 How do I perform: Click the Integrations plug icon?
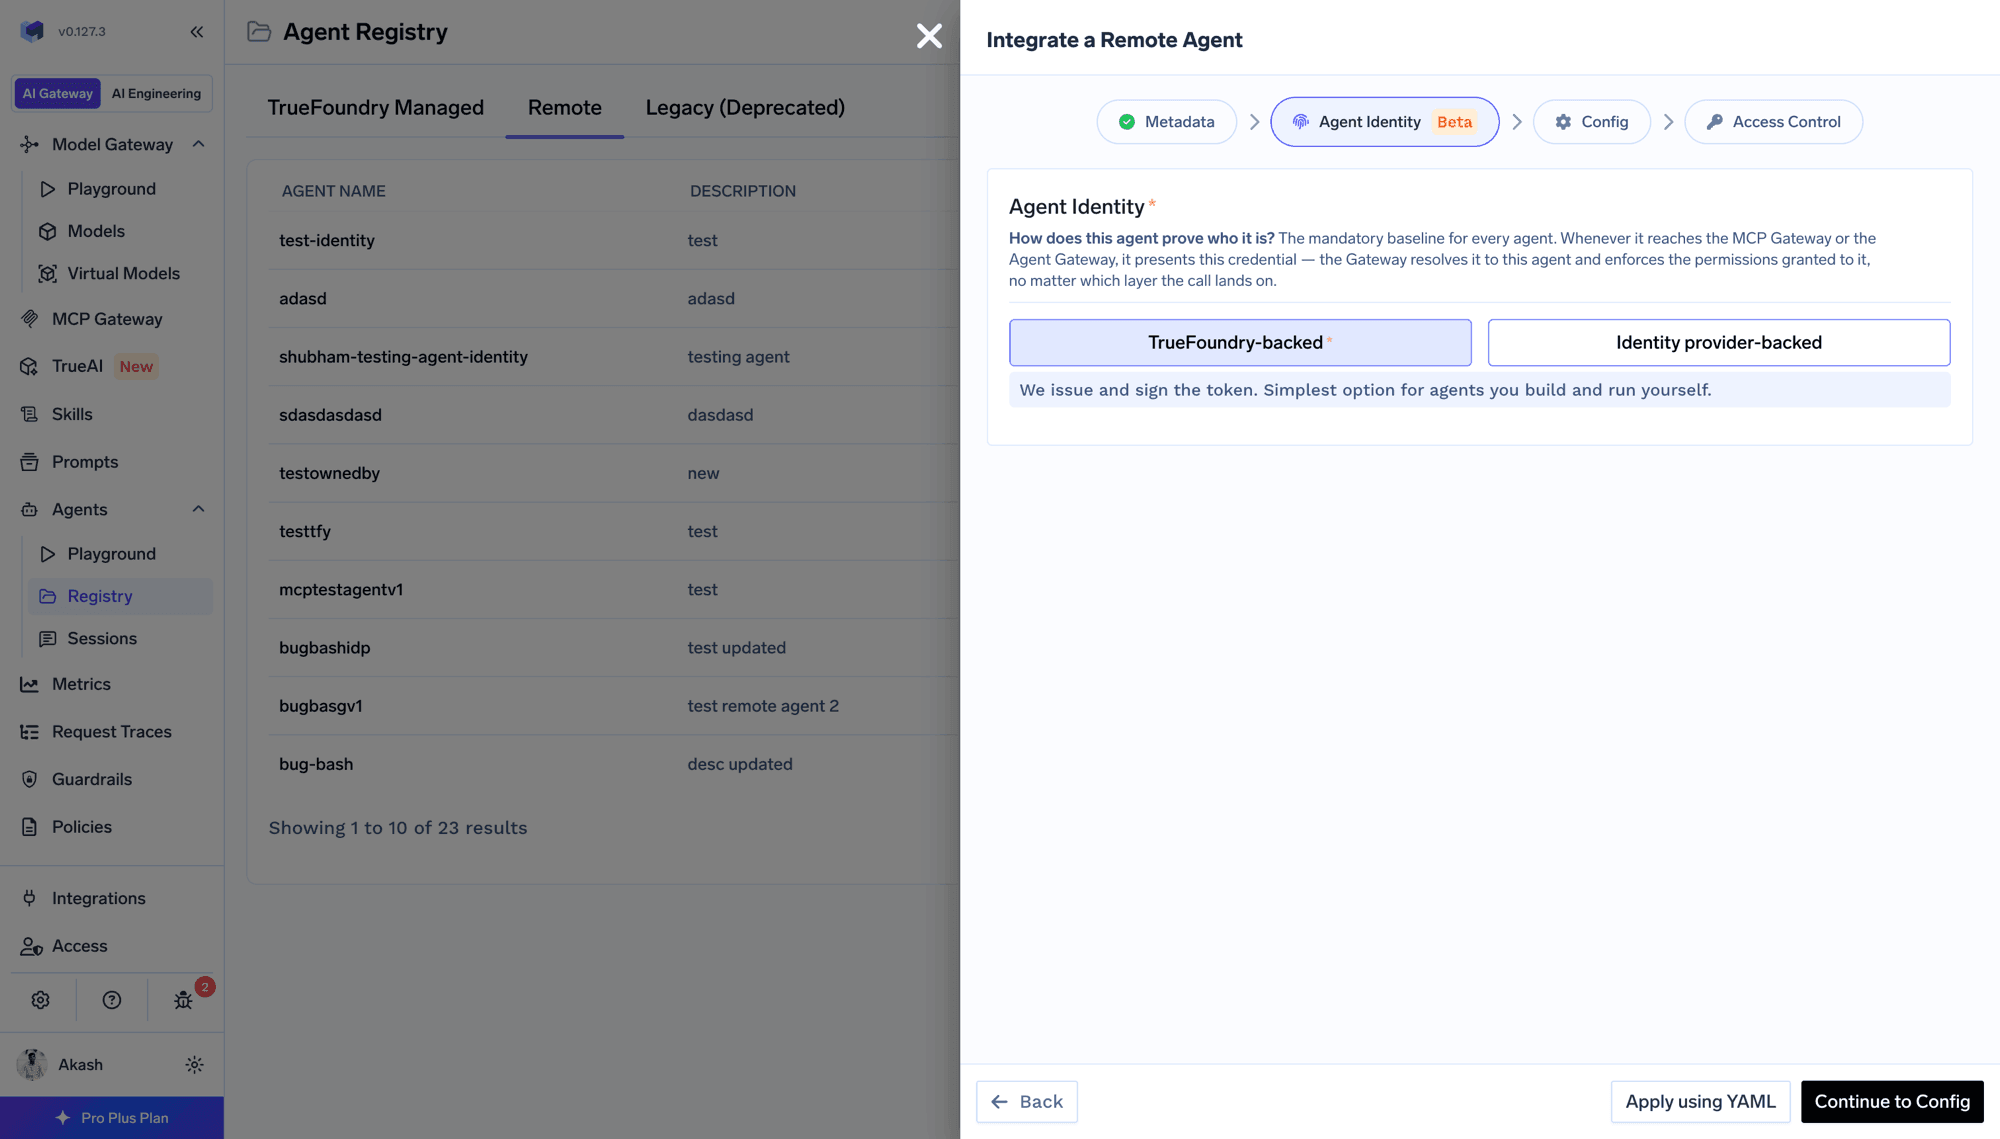point(30,898)
